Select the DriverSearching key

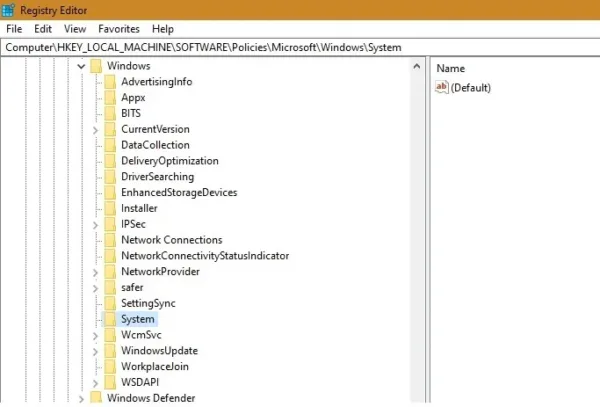click(158, 176)
